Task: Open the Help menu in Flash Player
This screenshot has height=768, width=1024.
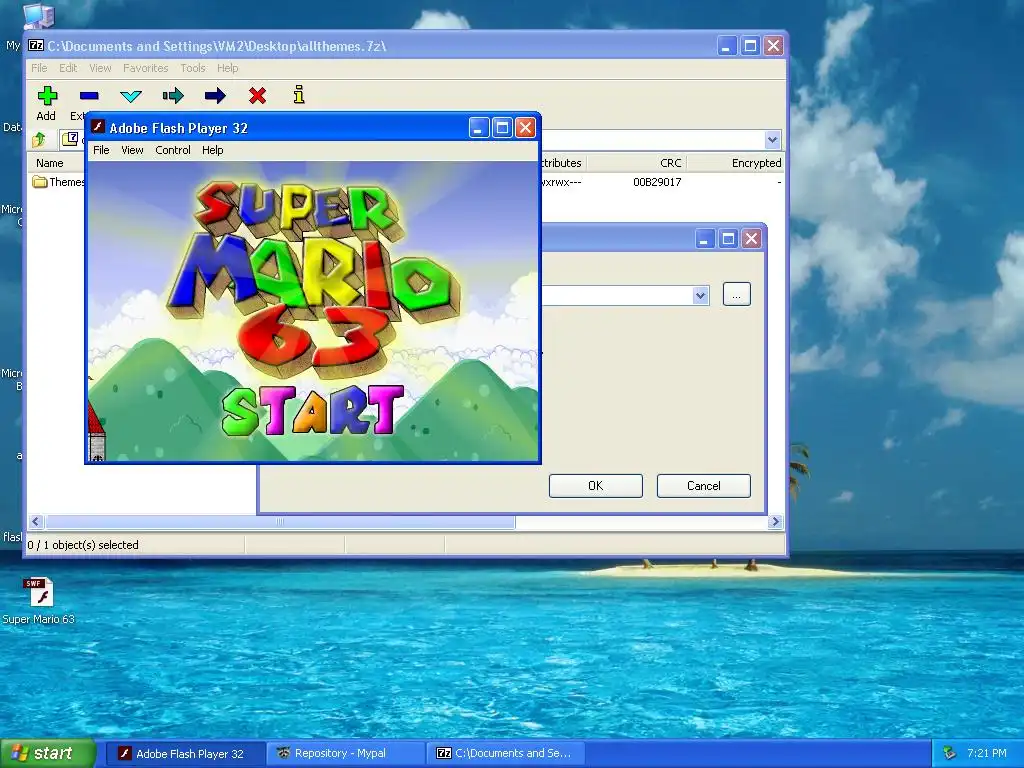Action: (x=212, y=150)
